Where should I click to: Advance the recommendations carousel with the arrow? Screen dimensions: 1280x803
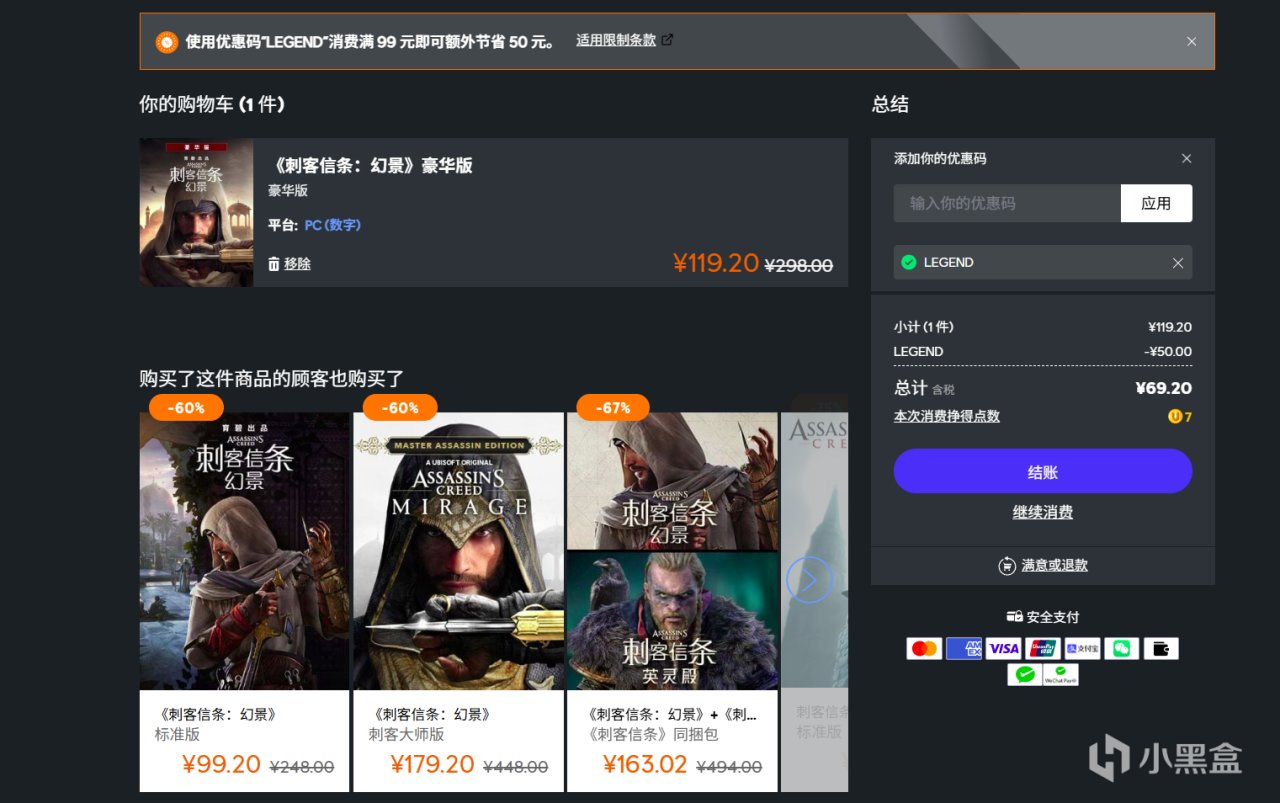[809, 579]
